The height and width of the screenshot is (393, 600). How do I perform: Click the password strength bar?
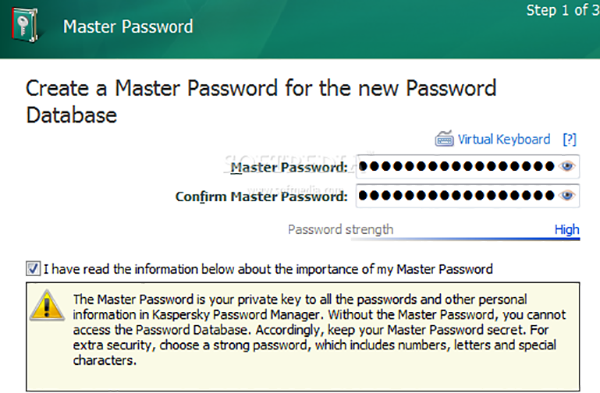tap(465, 239)
